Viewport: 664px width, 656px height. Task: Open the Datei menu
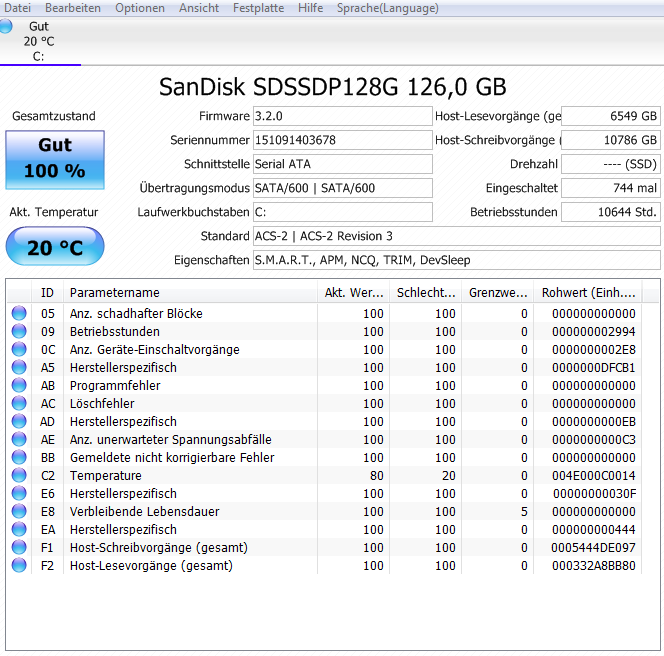pyautogui.click(x=17, y=8)
